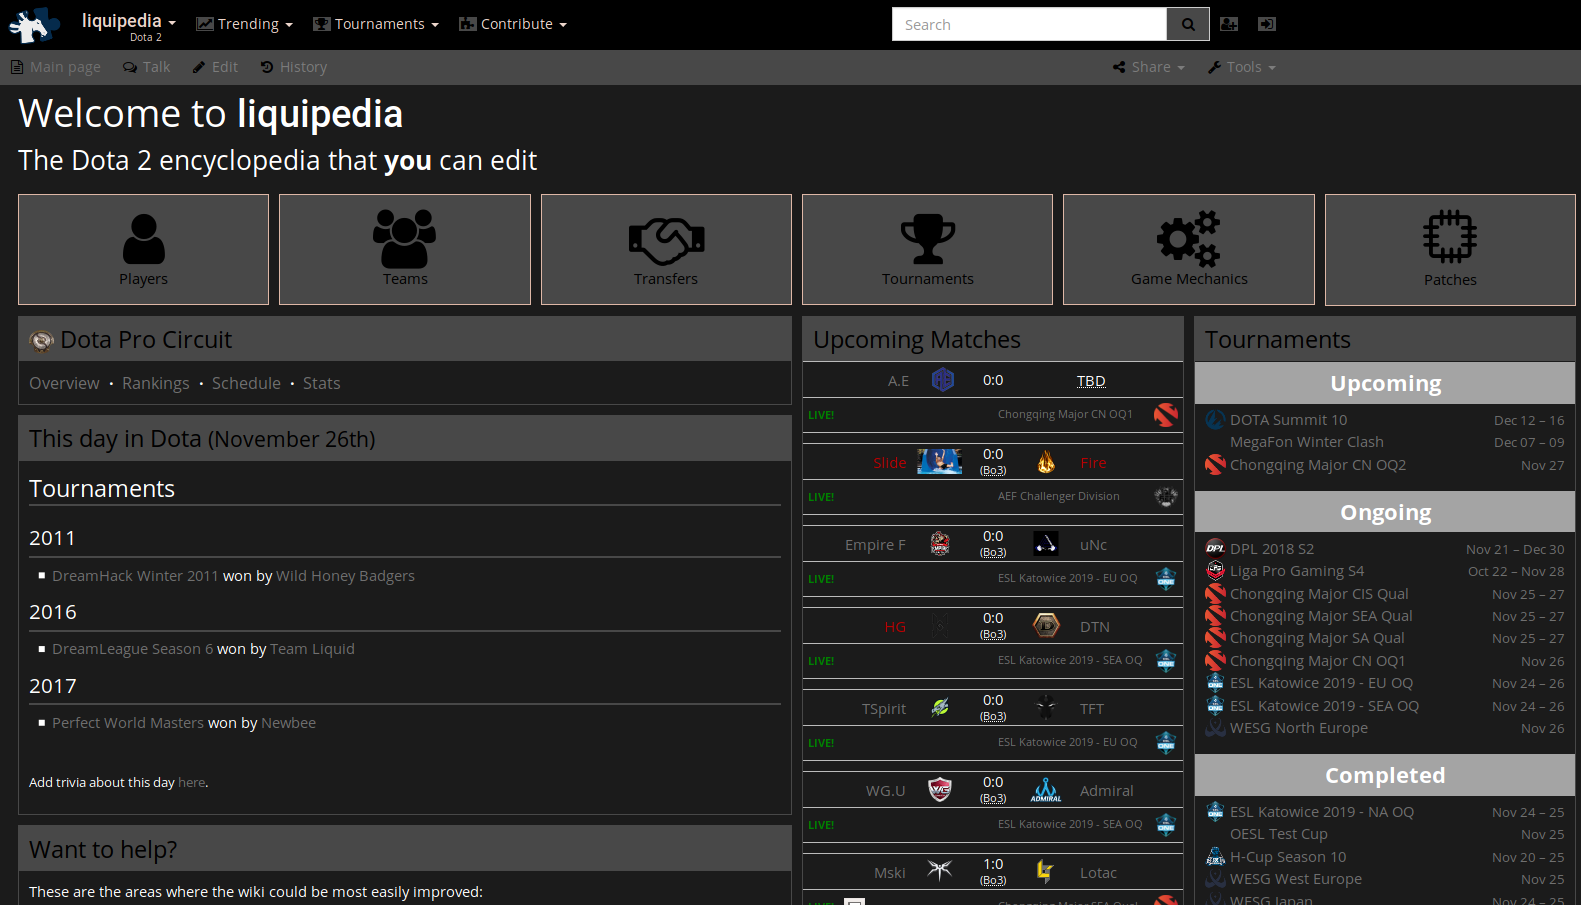
Task: Open Team Liquid link
Action: point(312,649)
